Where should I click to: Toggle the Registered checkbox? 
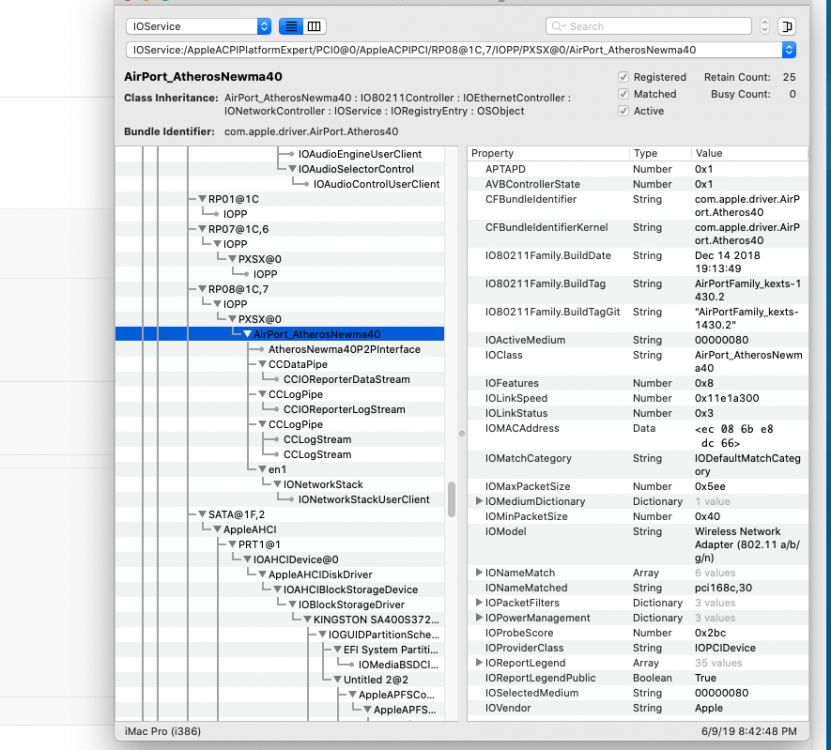pos(623,77)
